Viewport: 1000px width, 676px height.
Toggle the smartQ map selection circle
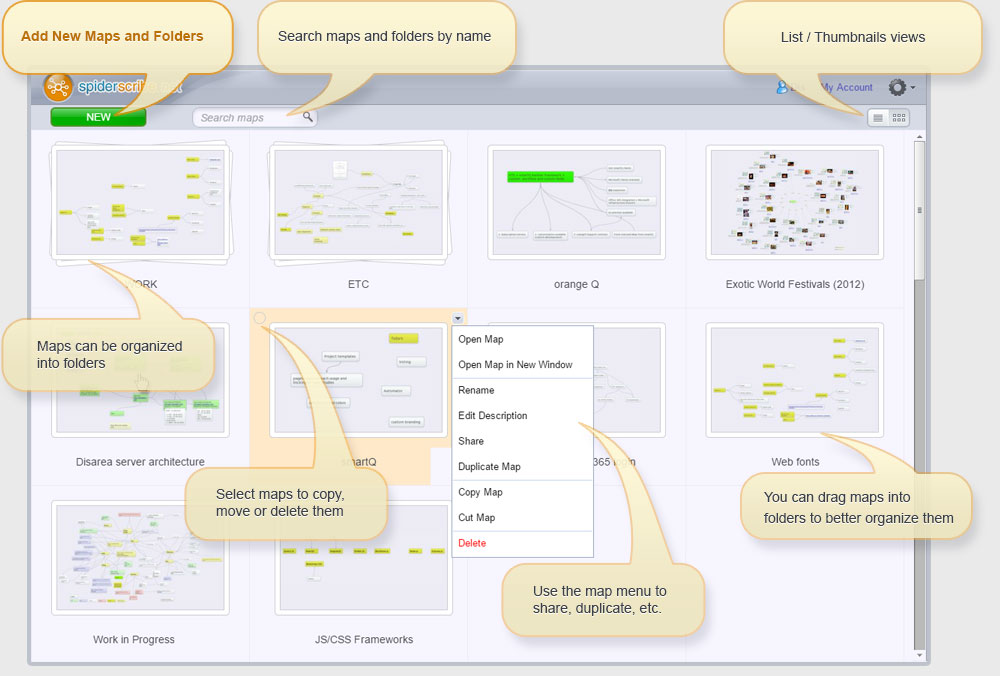260,318
